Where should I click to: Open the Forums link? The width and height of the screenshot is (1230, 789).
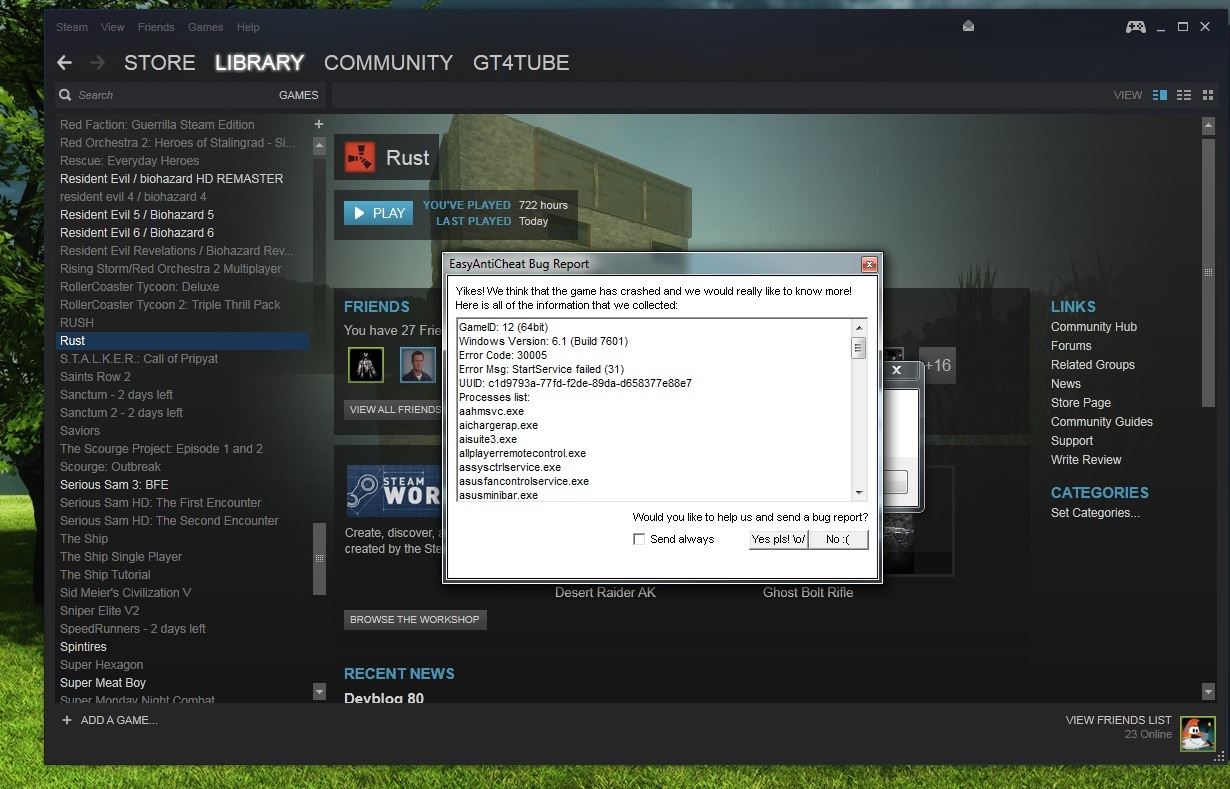[x=1071, y=346]
